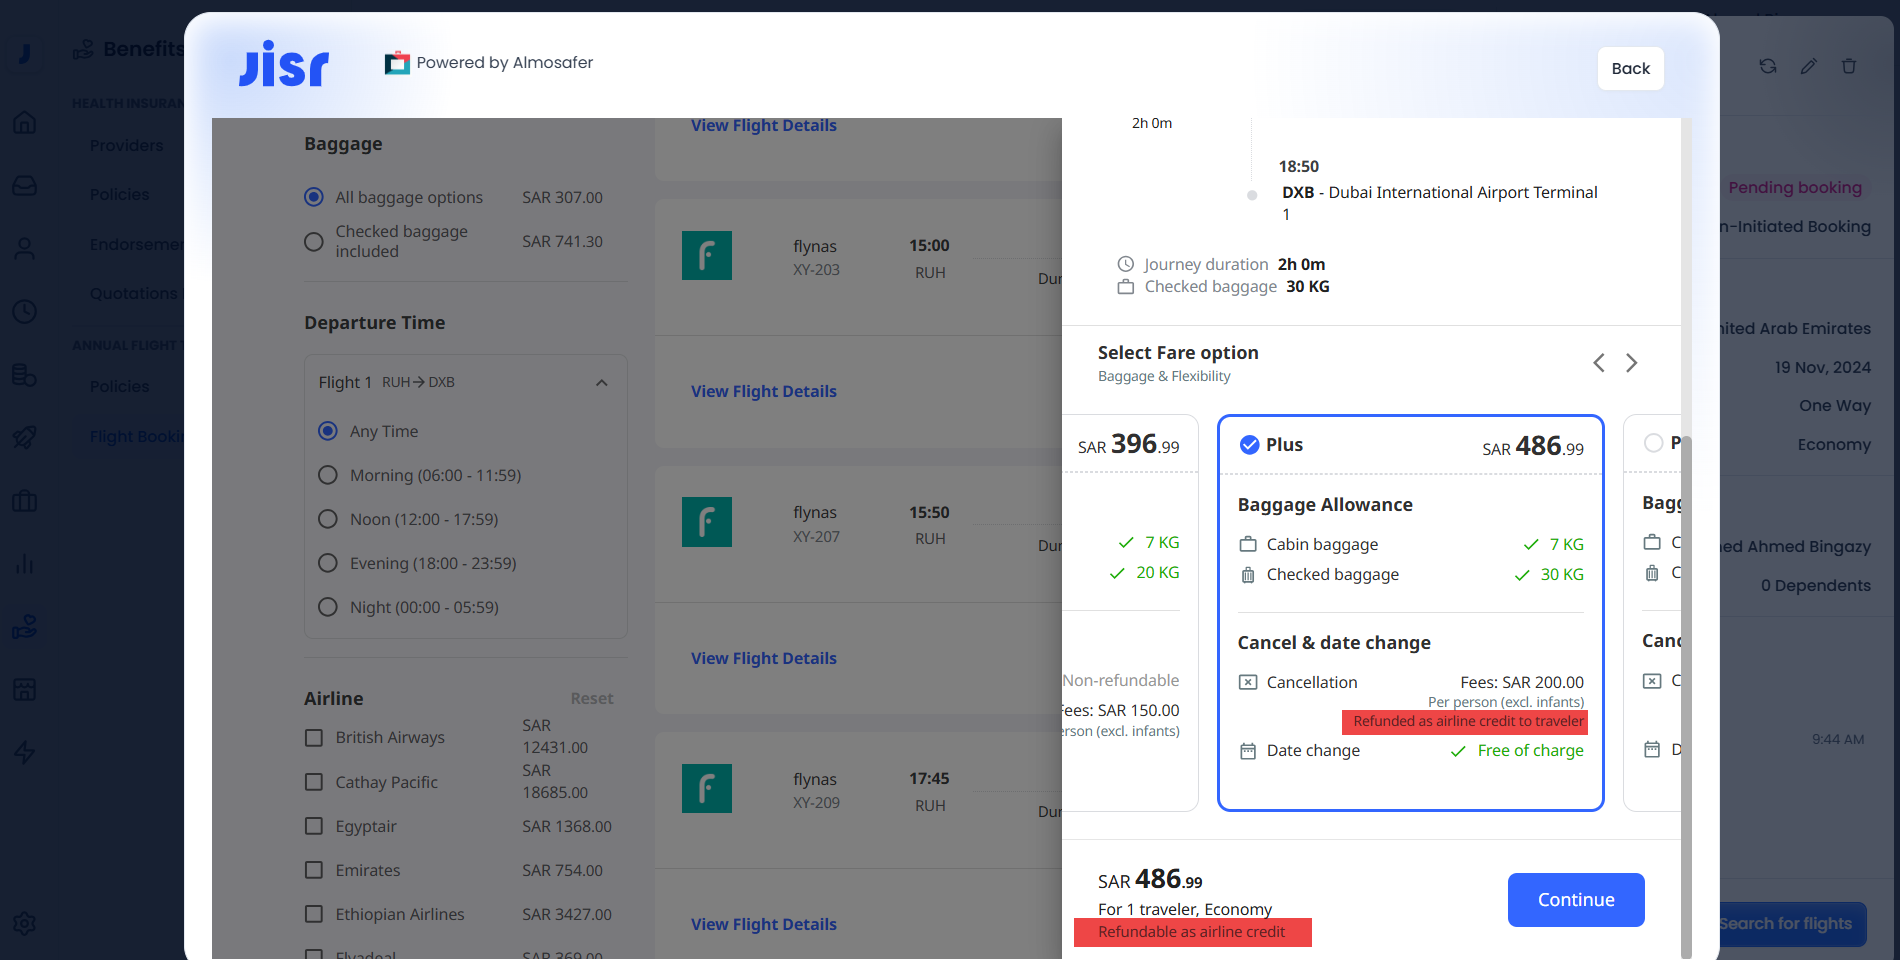Show next fare option with right arrow
1900x960 pixels.
[x=1631, y=363]
